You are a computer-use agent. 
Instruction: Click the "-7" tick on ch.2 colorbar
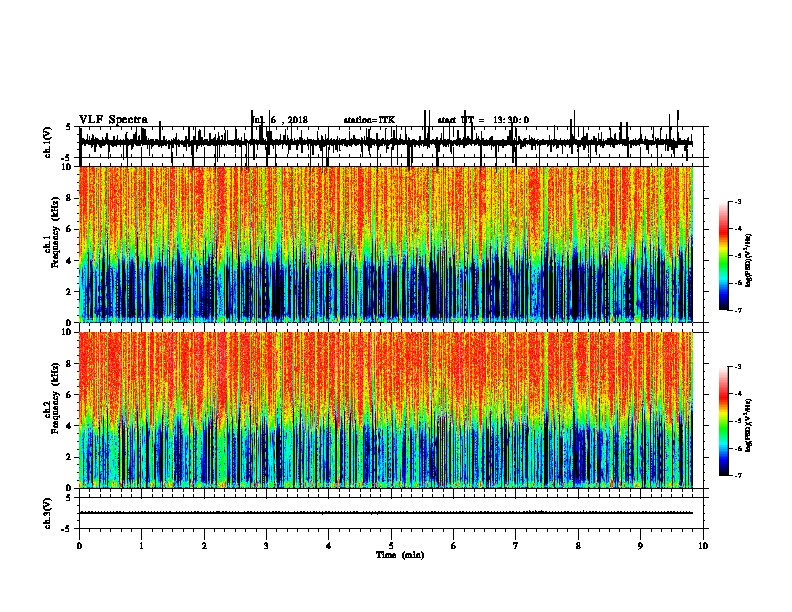point(738,476)
